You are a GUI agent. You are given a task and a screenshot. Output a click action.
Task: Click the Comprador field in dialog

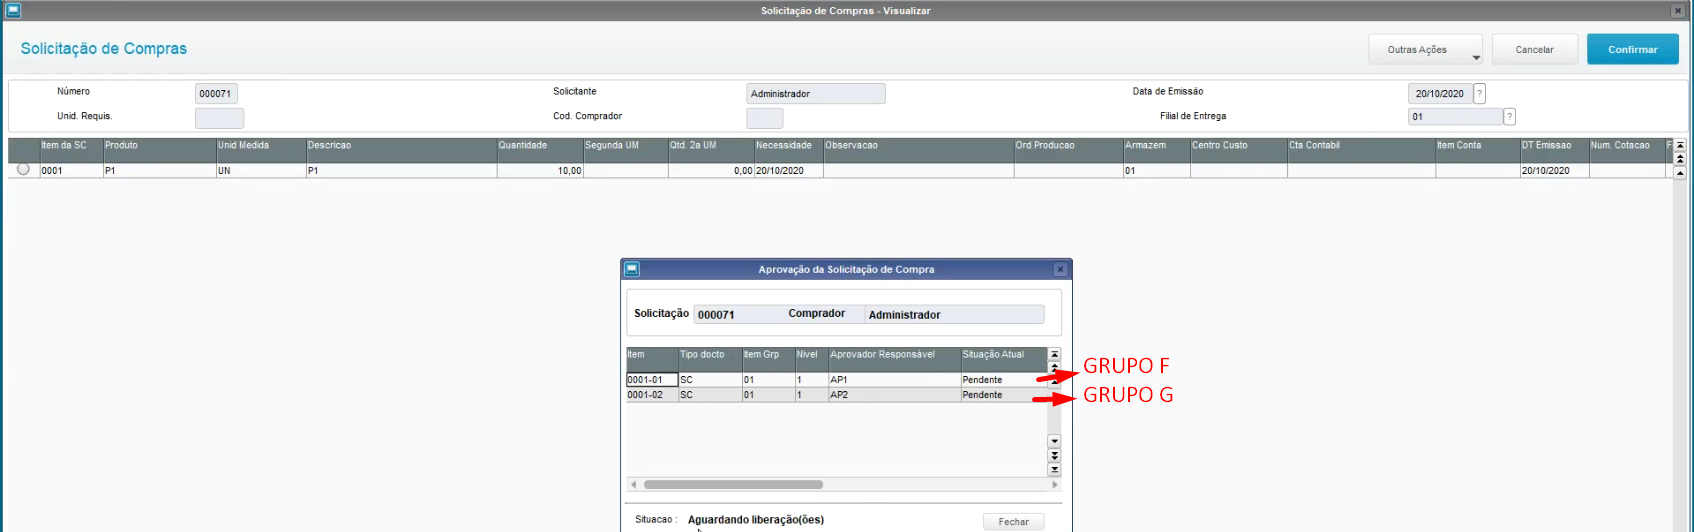(x=954, y=314)
